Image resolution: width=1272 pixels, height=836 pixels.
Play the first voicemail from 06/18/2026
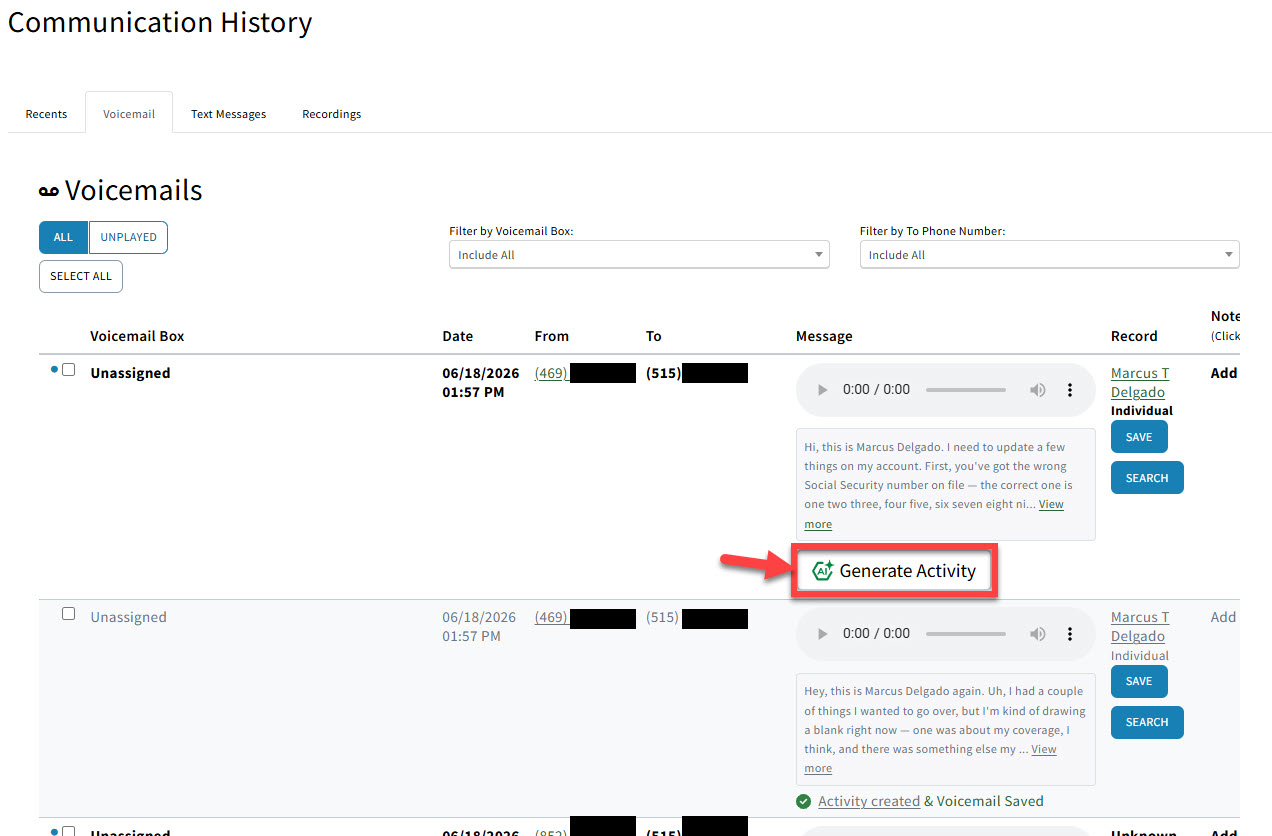[823, 390]
